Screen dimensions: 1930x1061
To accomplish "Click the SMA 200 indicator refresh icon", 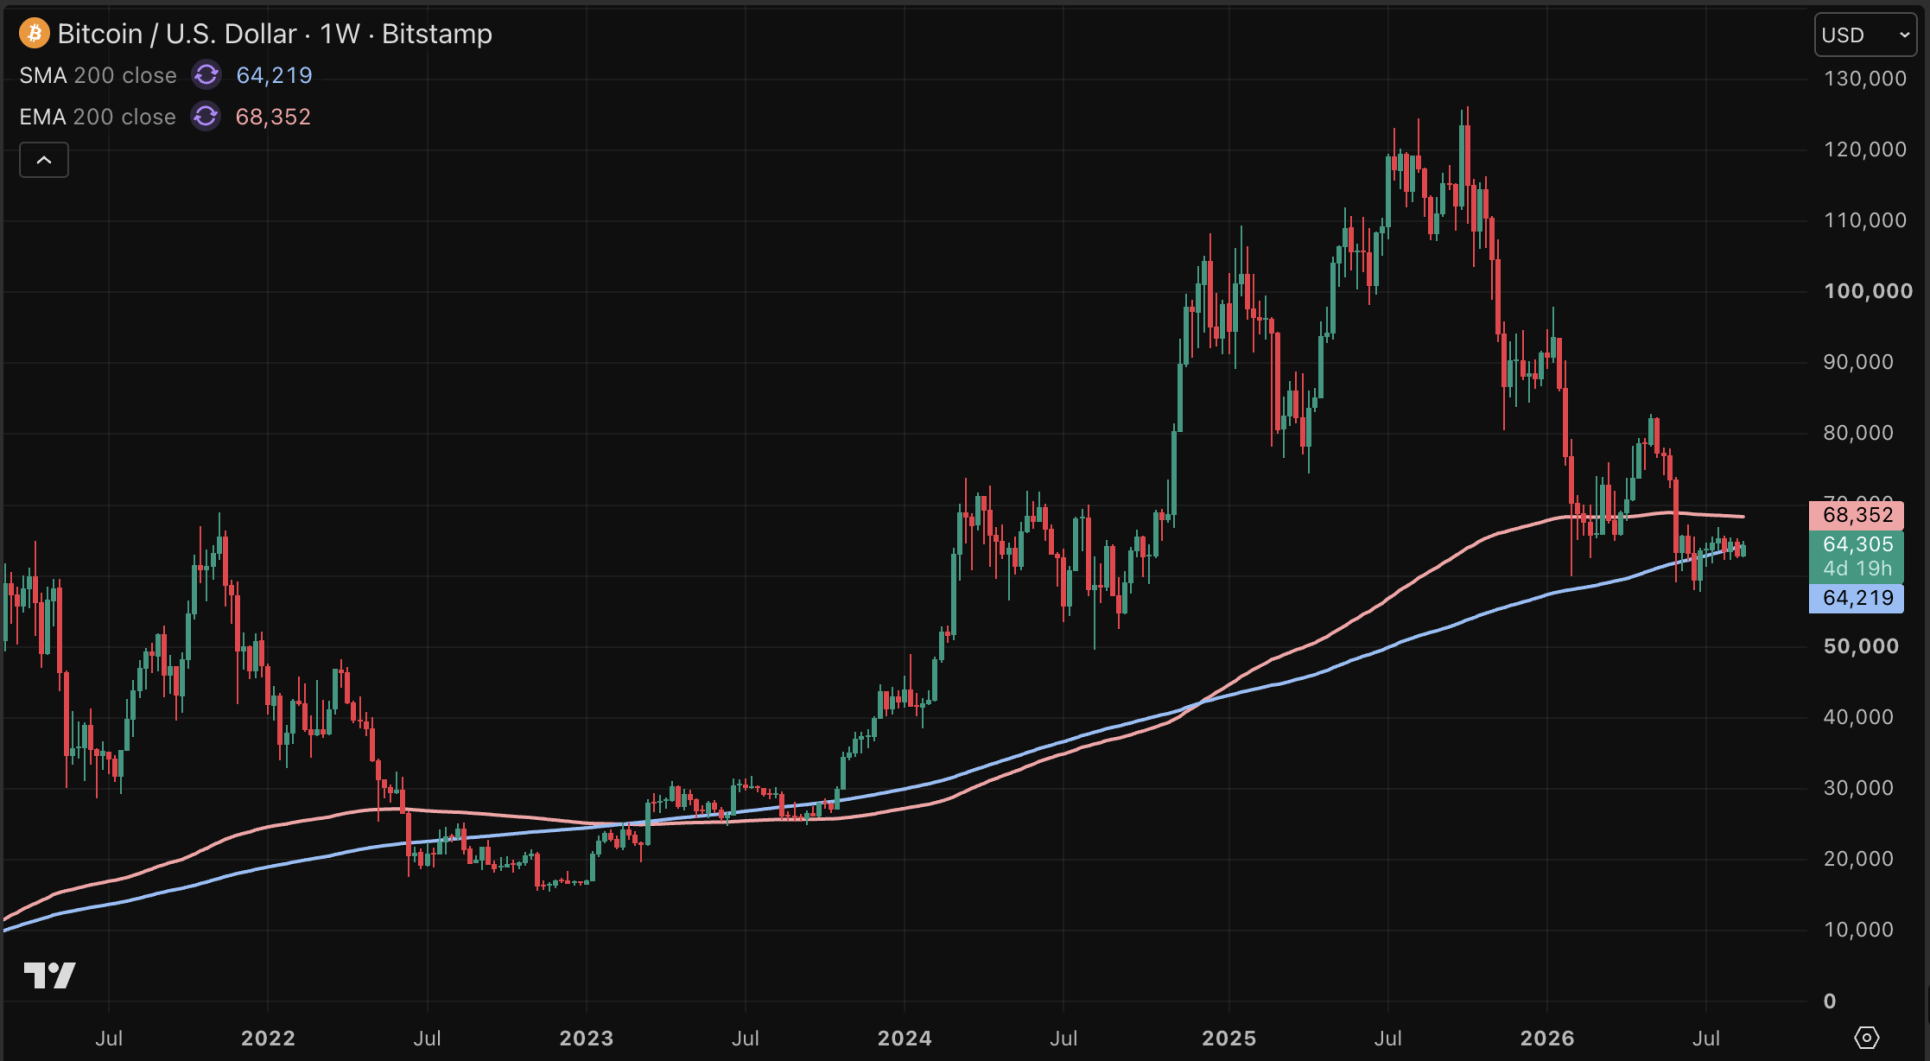I will [x=206, y=75].
